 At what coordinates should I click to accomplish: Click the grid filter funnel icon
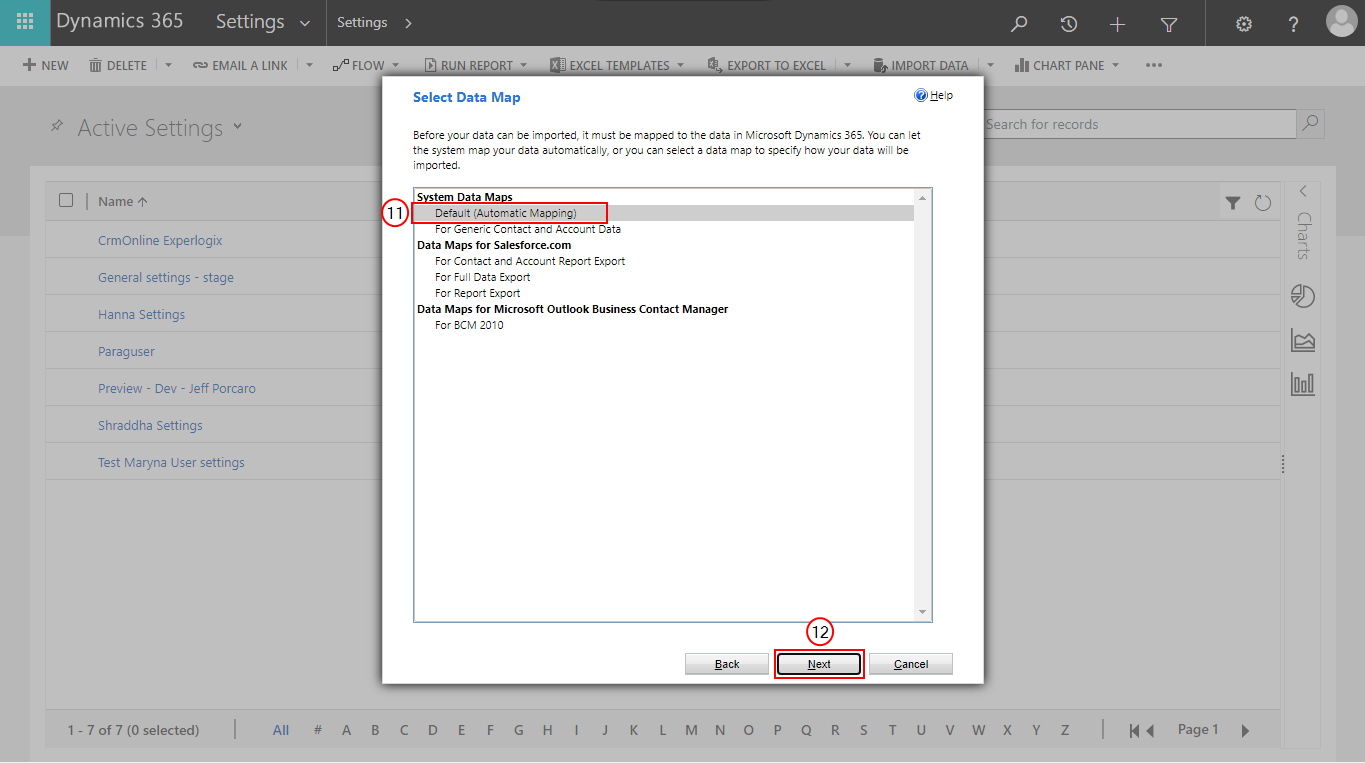pyautogui.click(x=1233, y=203)
